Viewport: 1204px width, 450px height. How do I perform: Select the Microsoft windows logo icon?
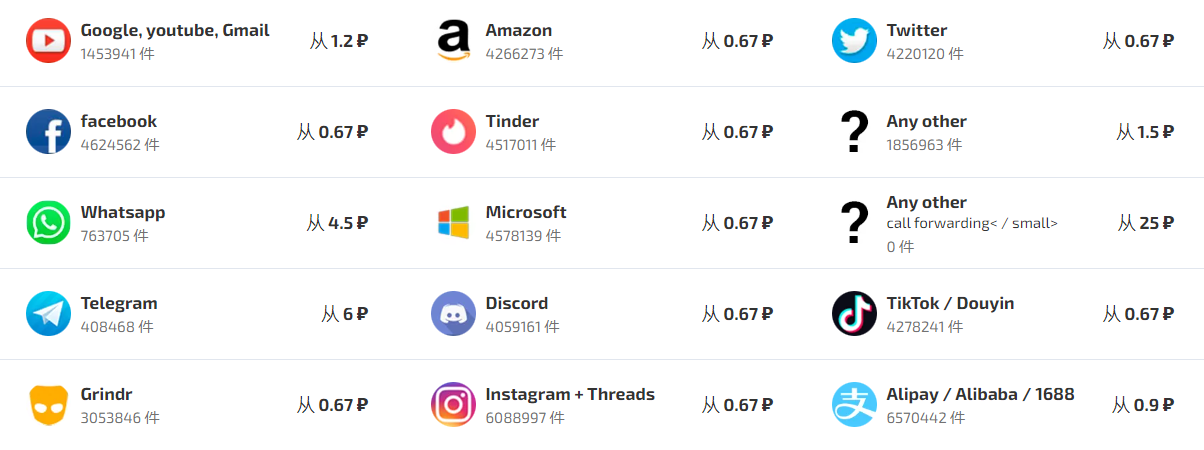[453, 223]
